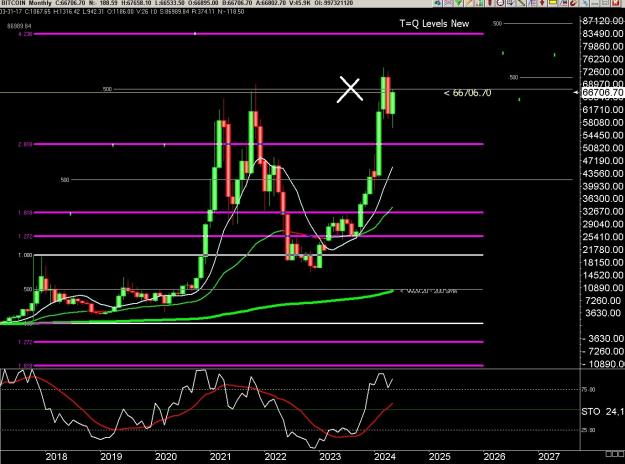
Task: Click the 2018 year label on the time axis
Action: click(x=56, y=456)
